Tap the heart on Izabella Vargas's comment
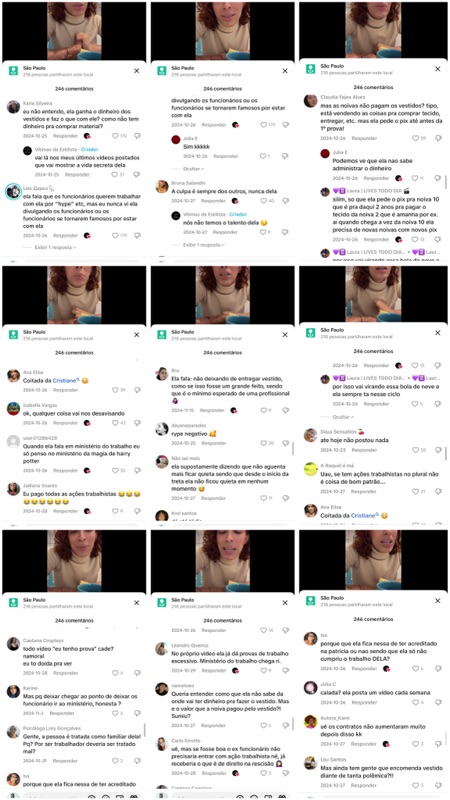450x800 pixels. point(115,423)
